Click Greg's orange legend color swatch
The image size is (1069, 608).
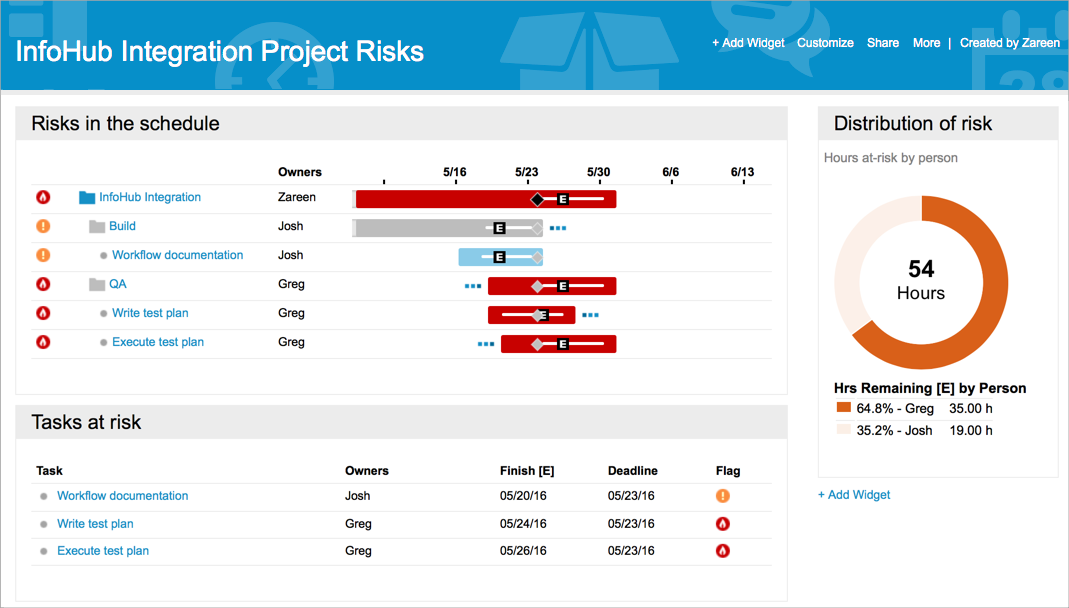click(x=844, y=408)
